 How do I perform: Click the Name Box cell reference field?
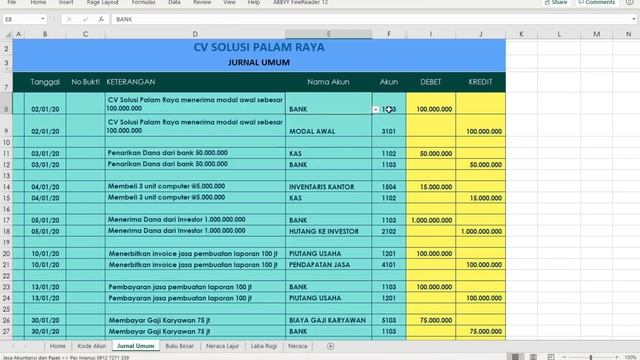[x=21, y=19]
